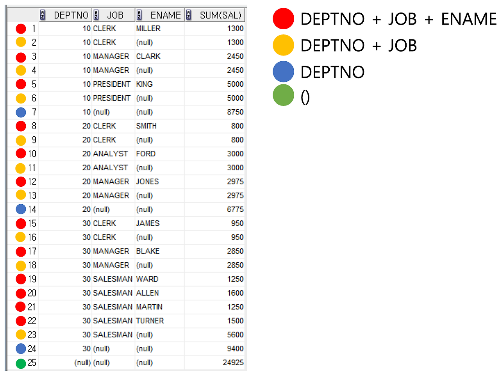Click the (null) JOB cell in row 7
The height and width of the screenshot is (375, 500).
(x=101, y=112)
